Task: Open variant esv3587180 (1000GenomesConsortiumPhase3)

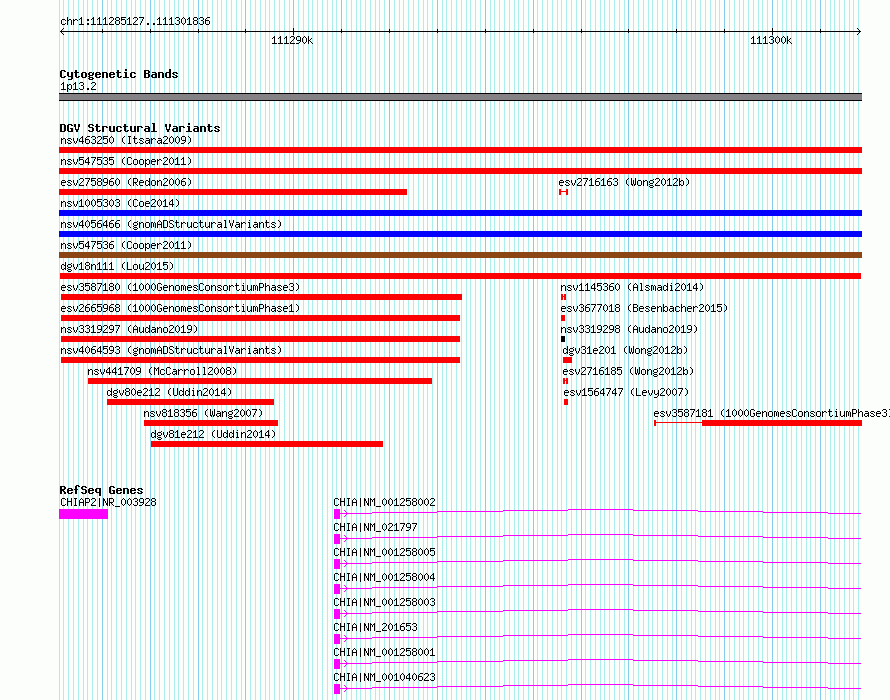Action: coord(180,287)
